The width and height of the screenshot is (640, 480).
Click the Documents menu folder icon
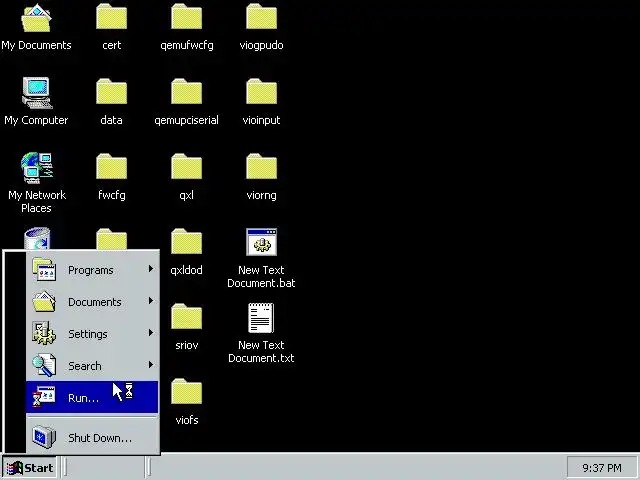(x=44, y=302)
